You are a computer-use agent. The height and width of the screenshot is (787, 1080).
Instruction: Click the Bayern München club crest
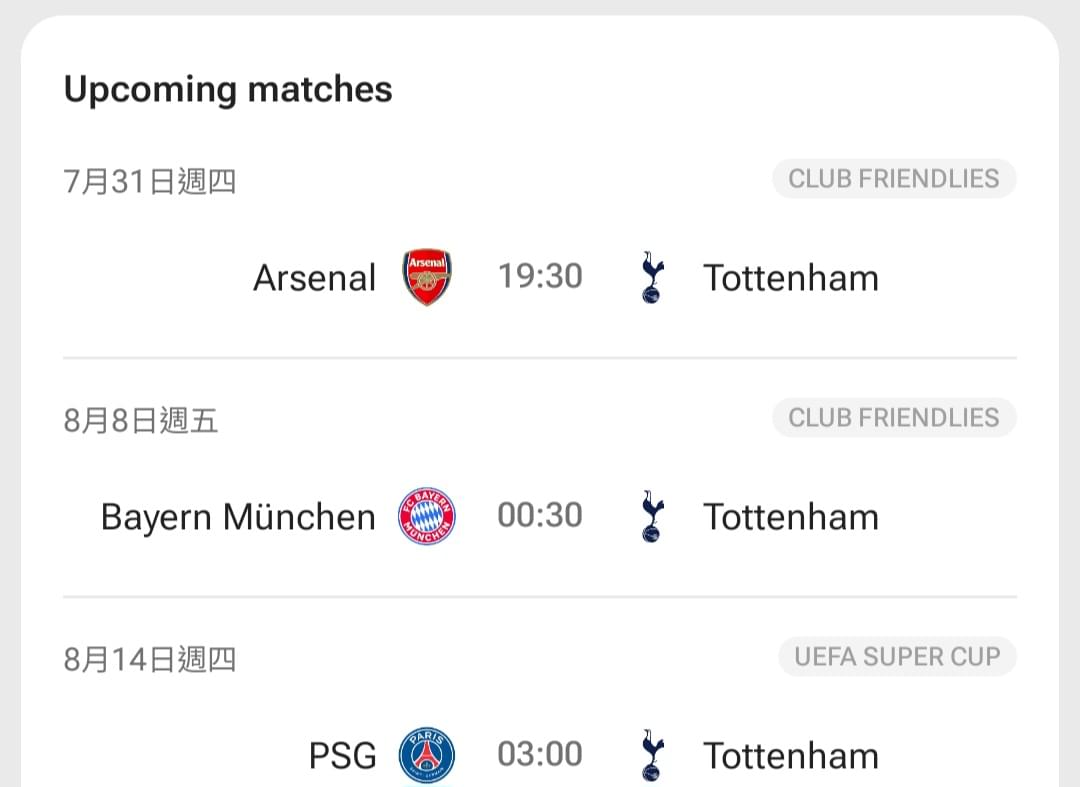click(x=427, y=516)
